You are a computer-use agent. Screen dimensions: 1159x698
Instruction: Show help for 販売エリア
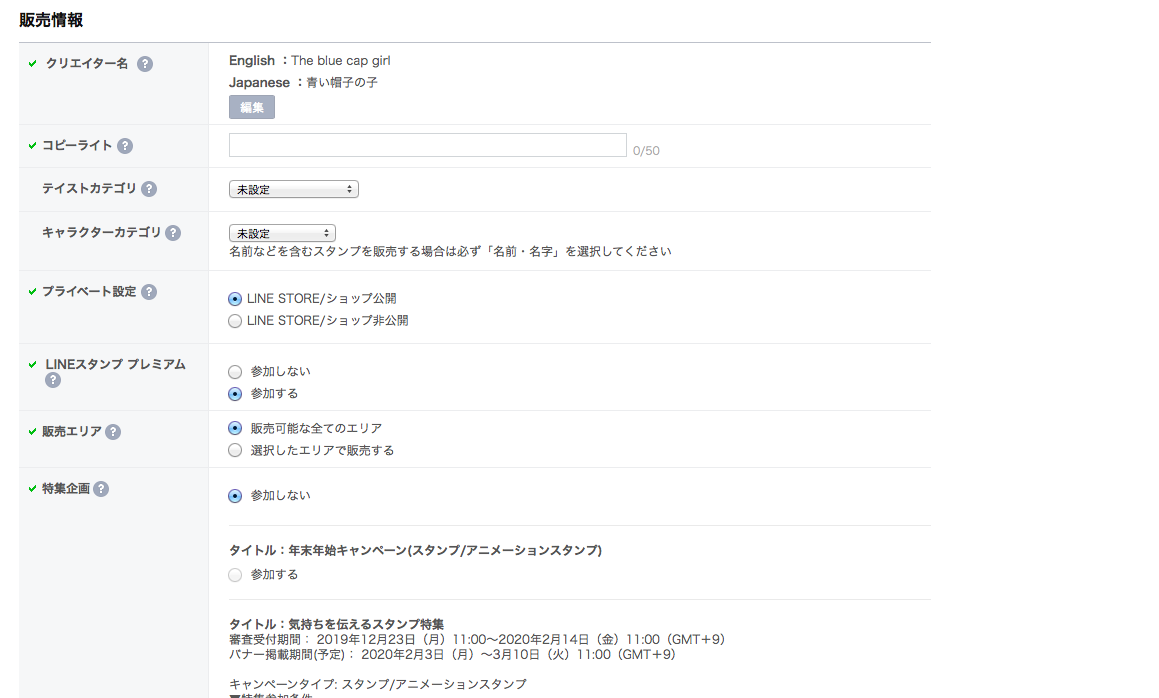click(113, 432)
